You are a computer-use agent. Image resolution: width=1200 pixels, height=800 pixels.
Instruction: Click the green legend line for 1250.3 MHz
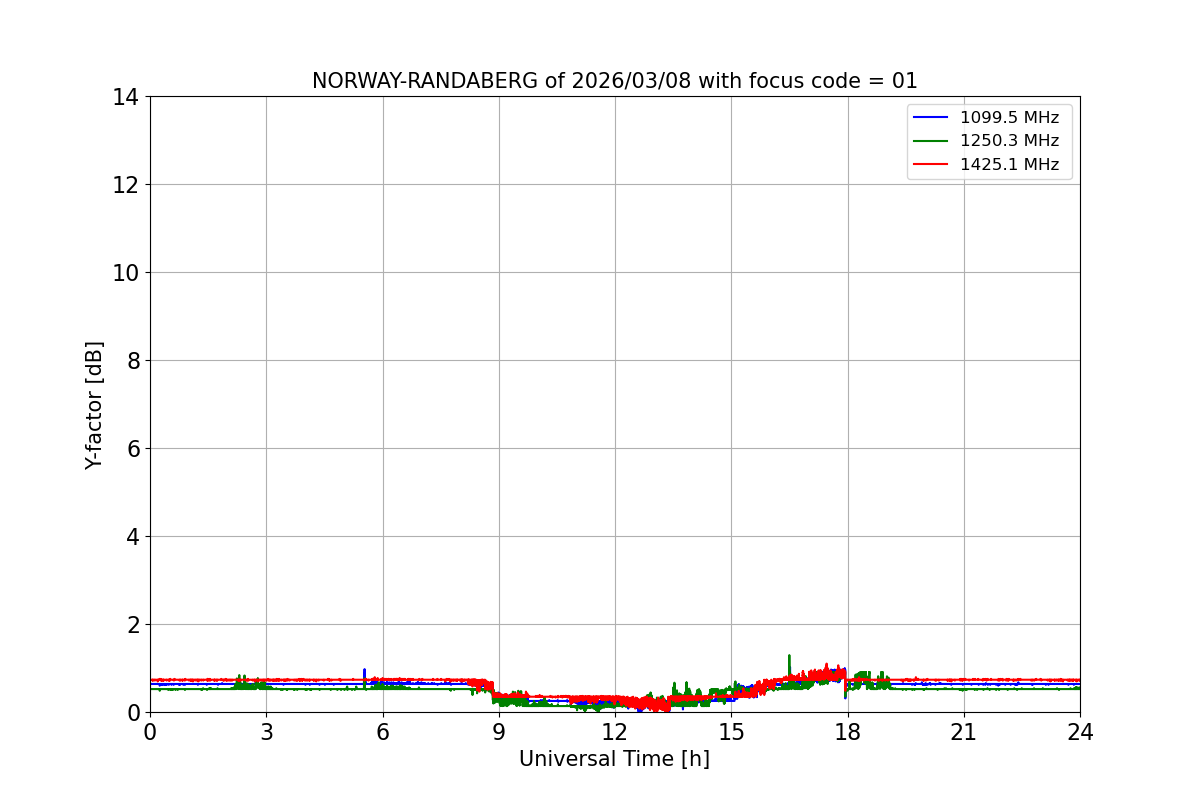click(931, 141)
